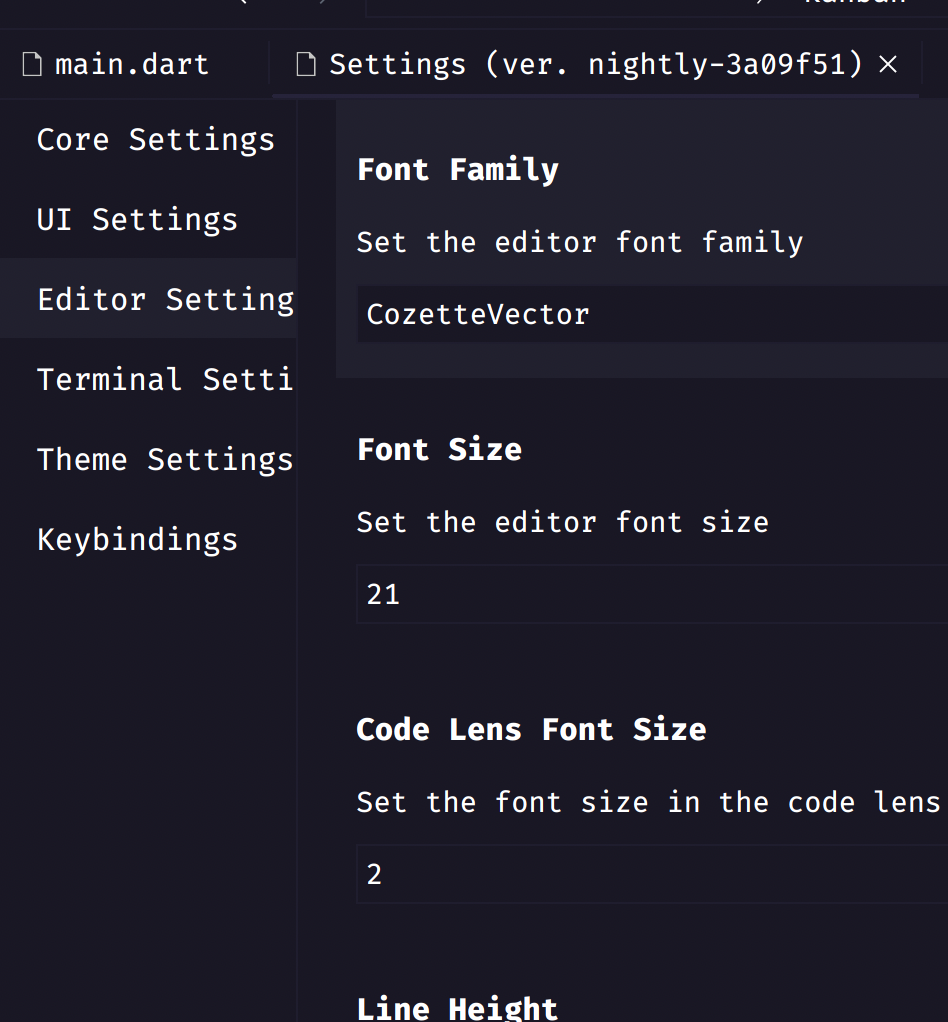Open Core Settings section

[x=155, y=139]
